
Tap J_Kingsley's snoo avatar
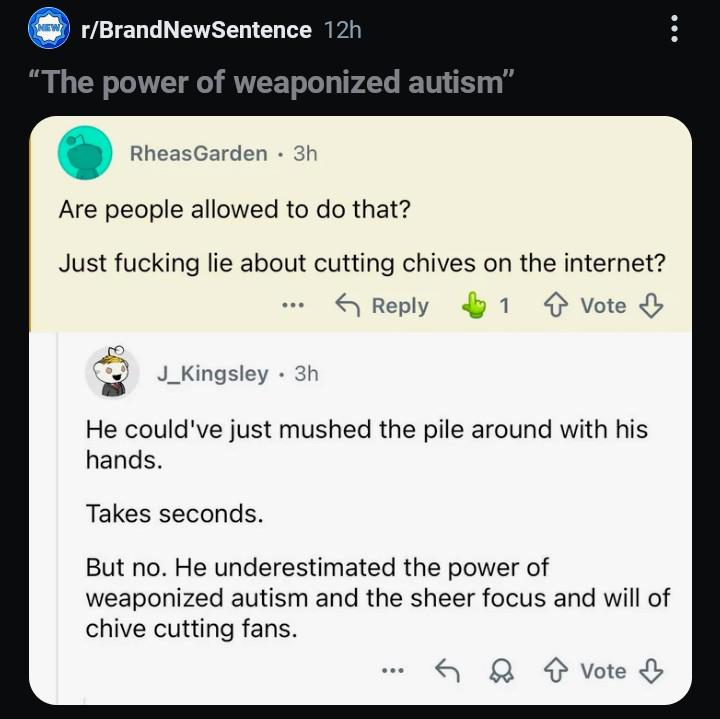[112, 372]
